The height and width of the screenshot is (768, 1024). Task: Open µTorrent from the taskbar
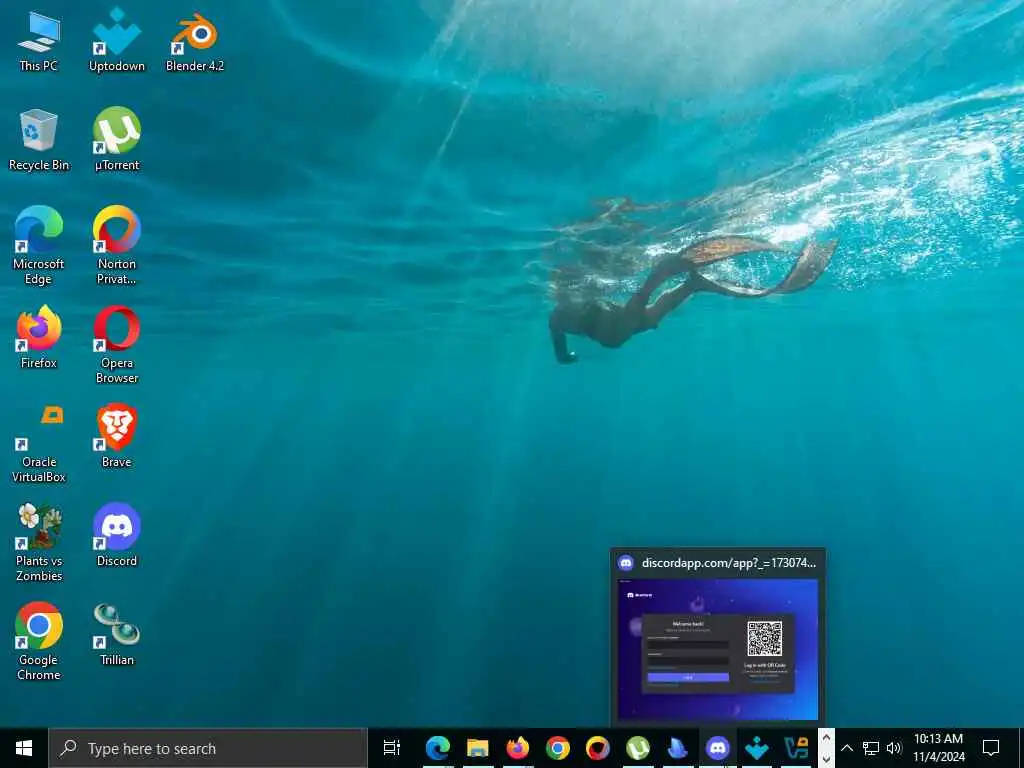638,748
